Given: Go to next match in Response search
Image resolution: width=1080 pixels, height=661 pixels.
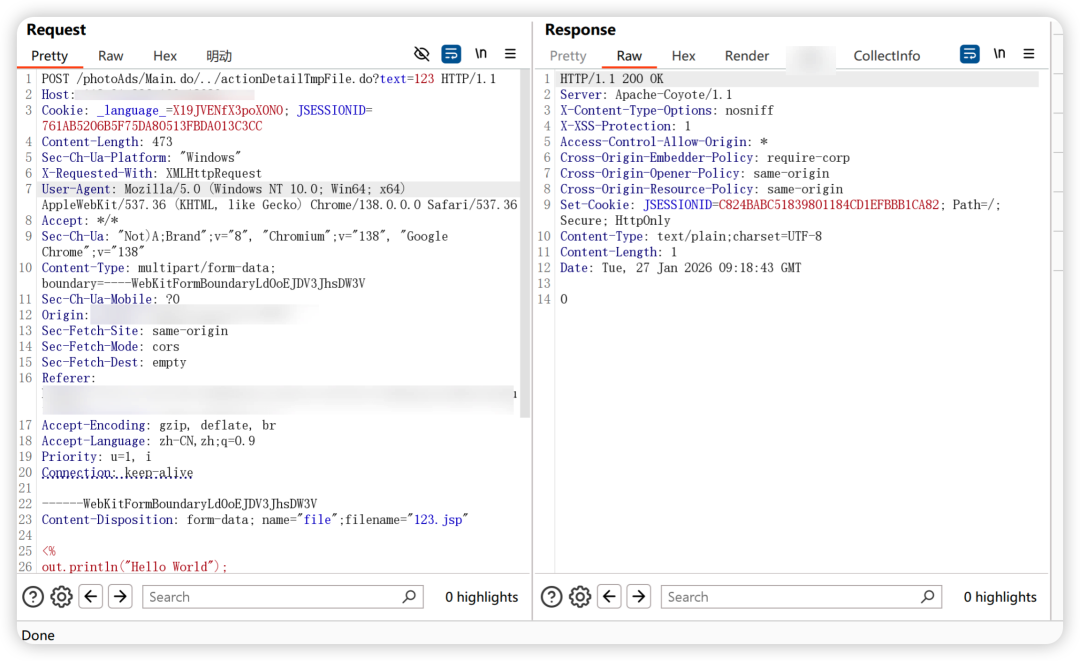Looking at the screenshot, I should [x=639, y=597].
